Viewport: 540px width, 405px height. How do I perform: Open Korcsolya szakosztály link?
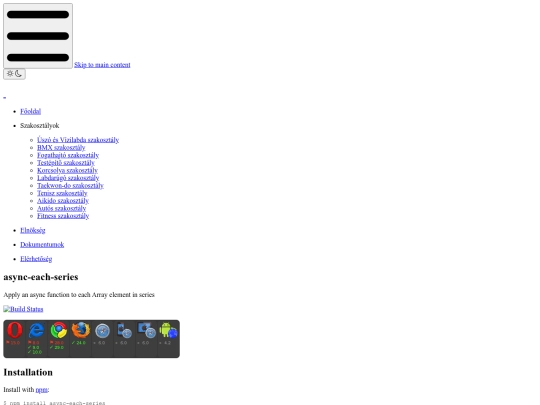(68, 170)
